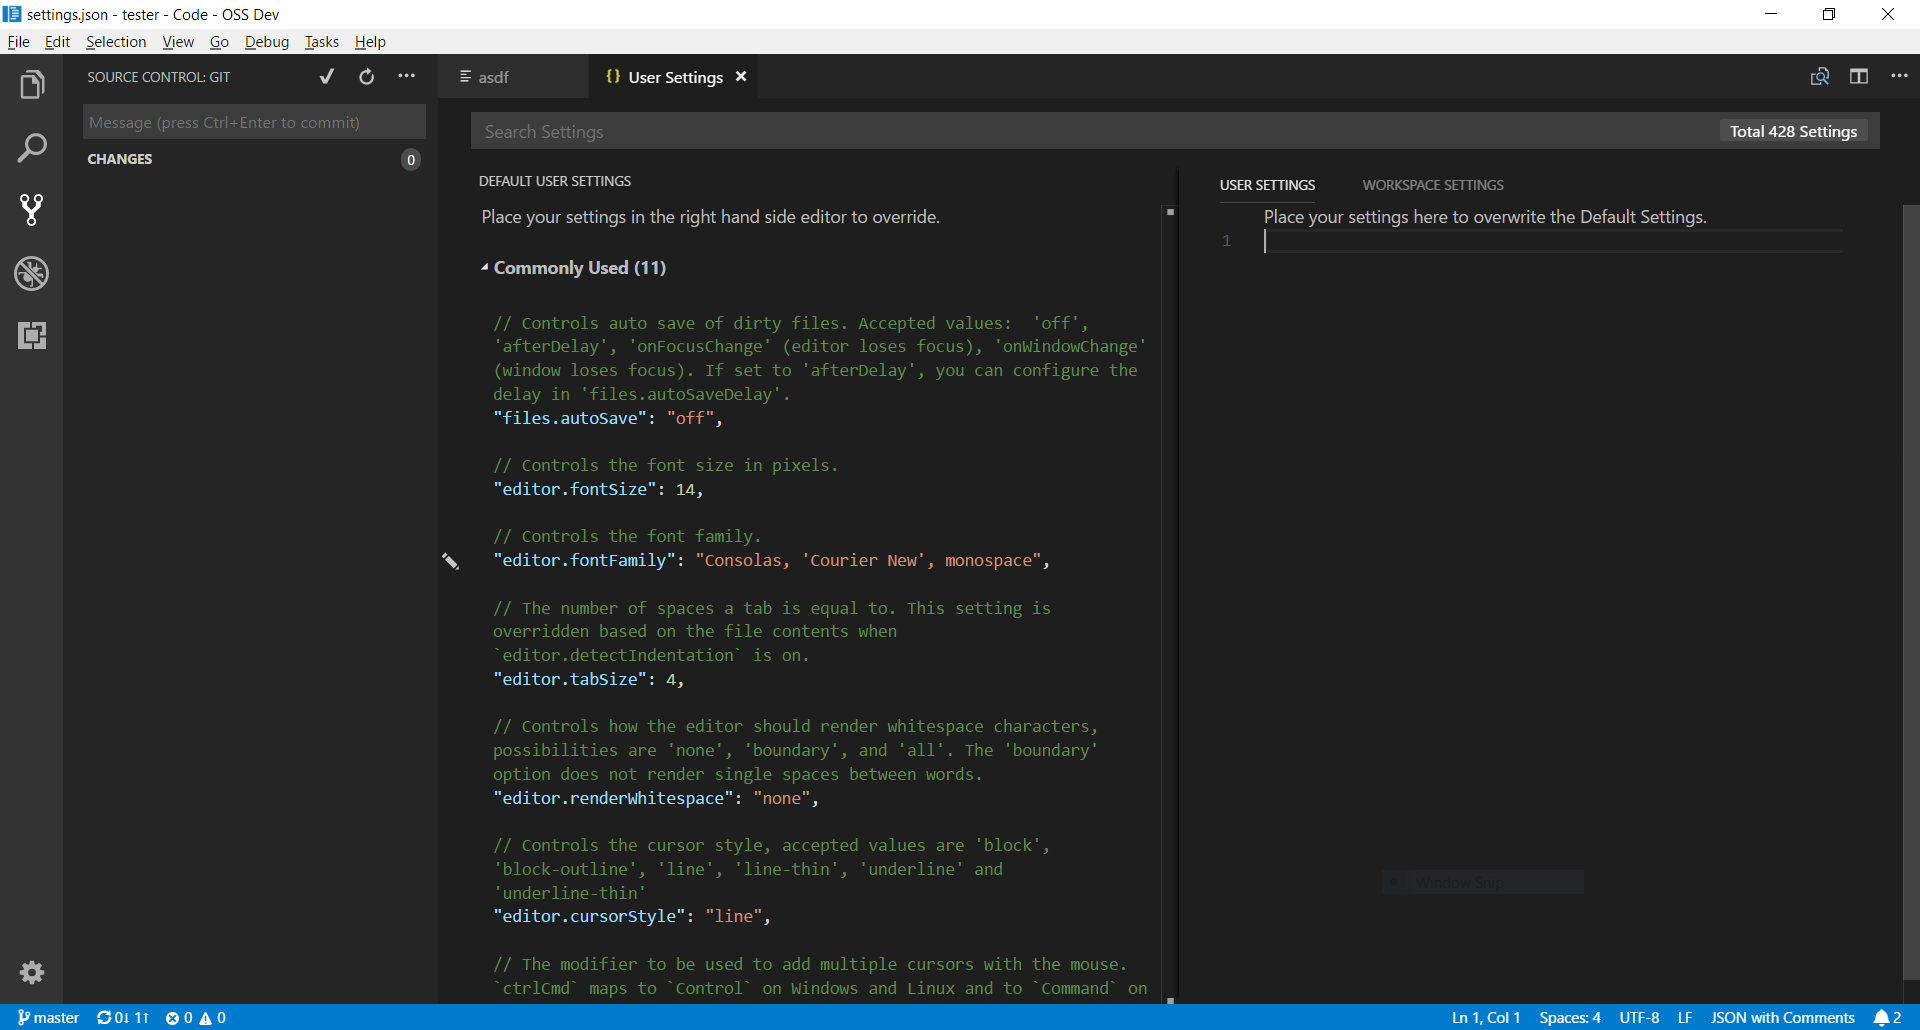Click line 1 in user settings editor
This screenshot has width=1920, height=1030.
click(1553, 241)
